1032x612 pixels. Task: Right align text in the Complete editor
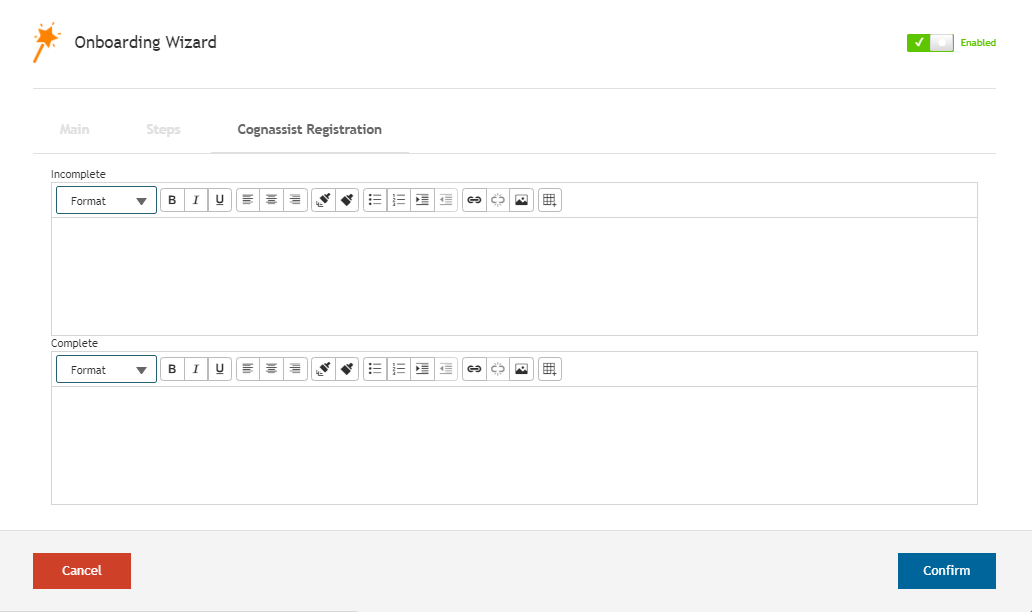pos(295,369)
